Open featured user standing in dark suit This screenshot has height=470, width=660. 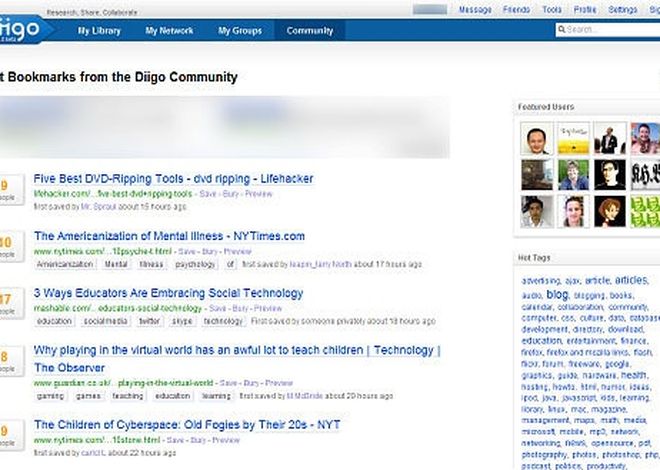coord(610,138)
